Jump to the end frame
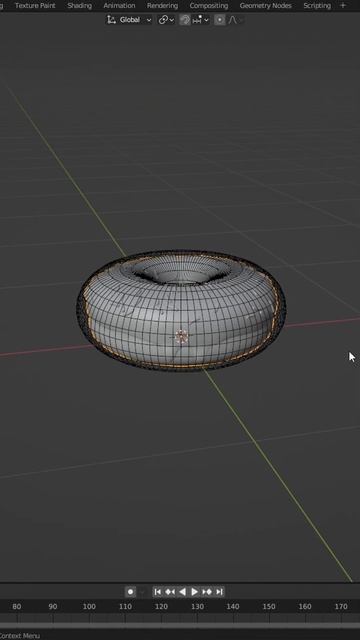The height and width of the screenshot is (640, 360). (219, 592)
